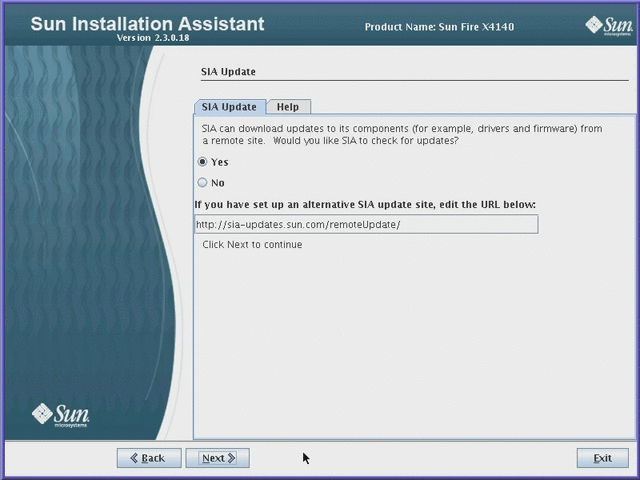640x480 pixels.
Task: Click the Sun logo in left sidebar
Action: 60,415
